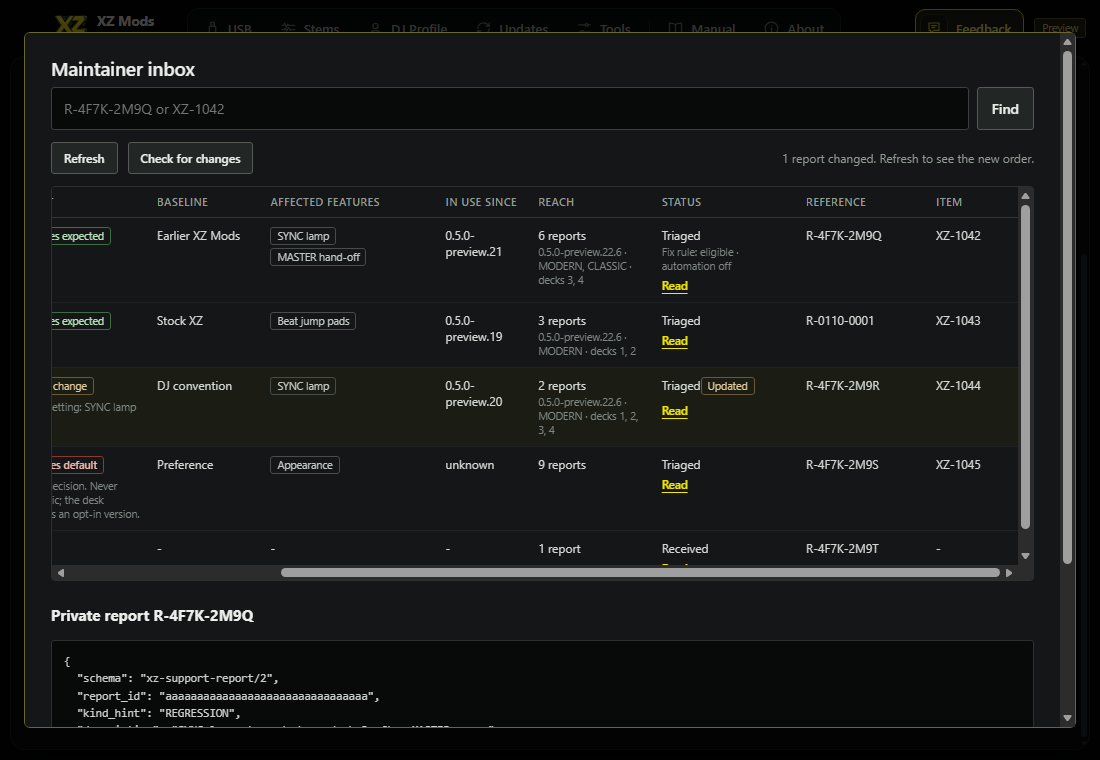
Task: Focus the report reference search field
Action: pyautogui.click(x=509, y=109)
